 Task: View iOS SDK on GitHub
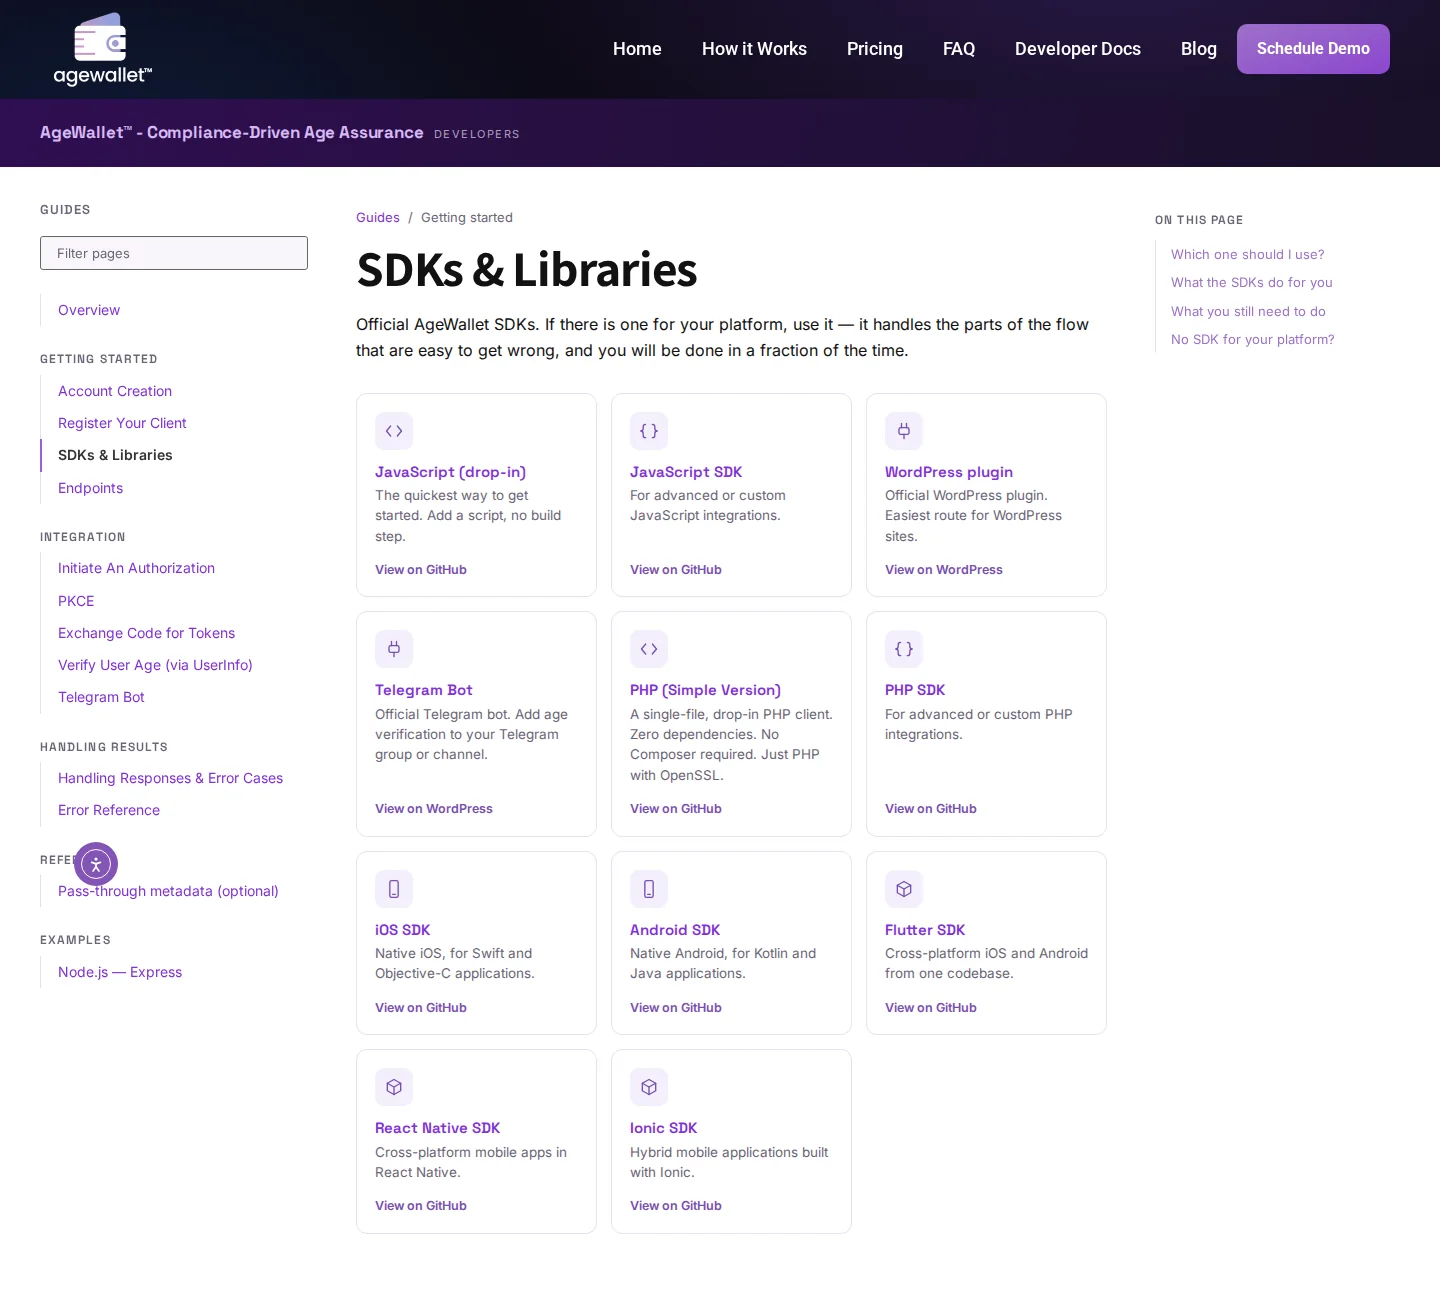[421, 1008]
